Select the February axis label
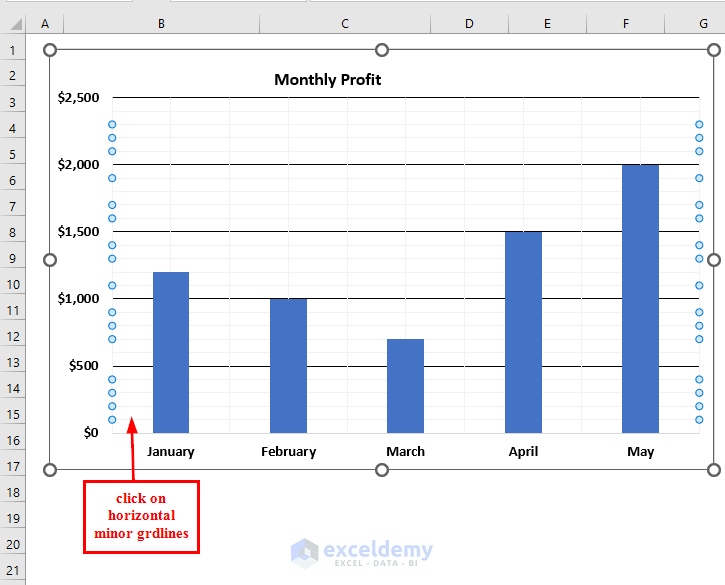The width and height of the screenshot is (725, 585). pos(289,451)
